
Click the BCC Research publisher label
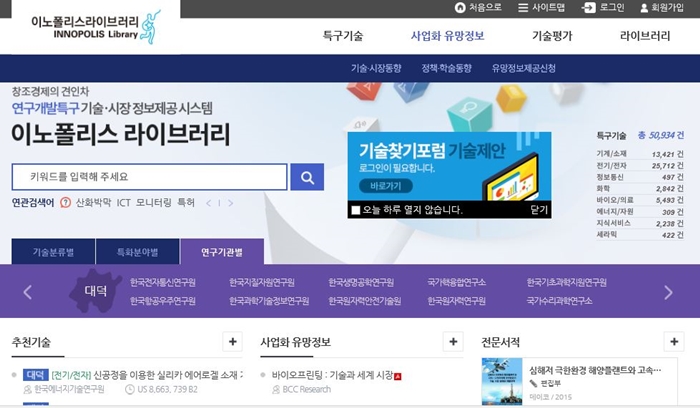[x=307, y=389]
